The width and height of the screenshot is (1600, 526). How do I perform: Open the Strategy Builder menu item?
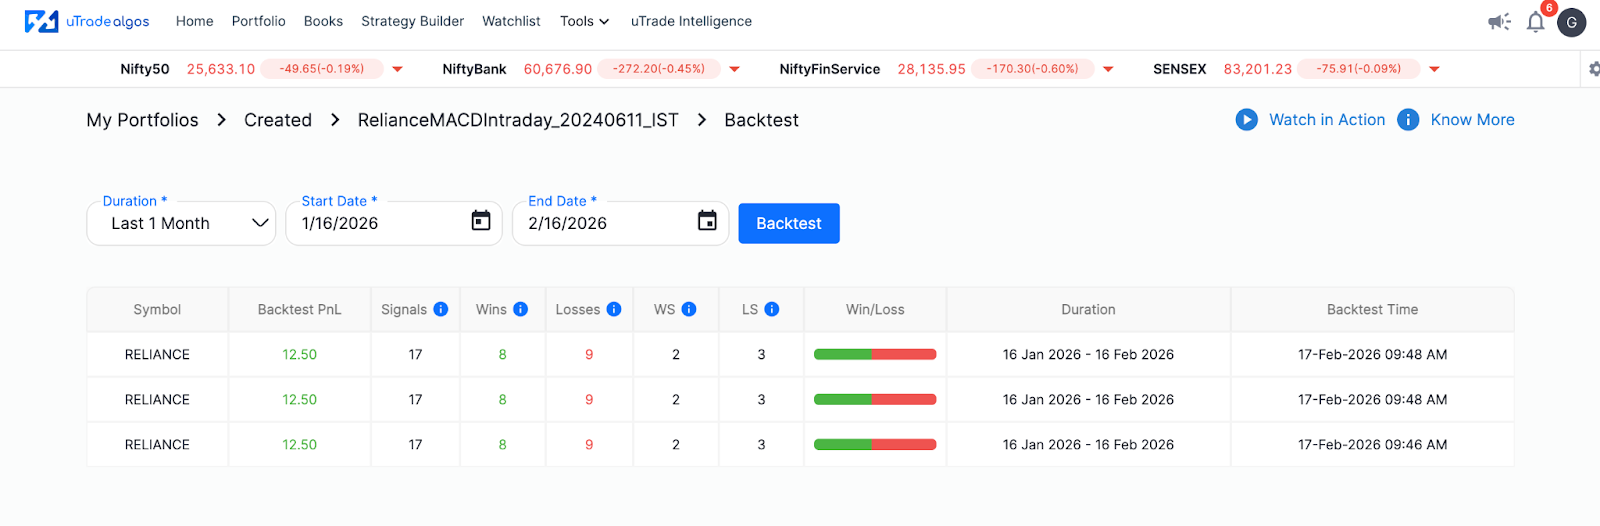click(x=413, y=21)
